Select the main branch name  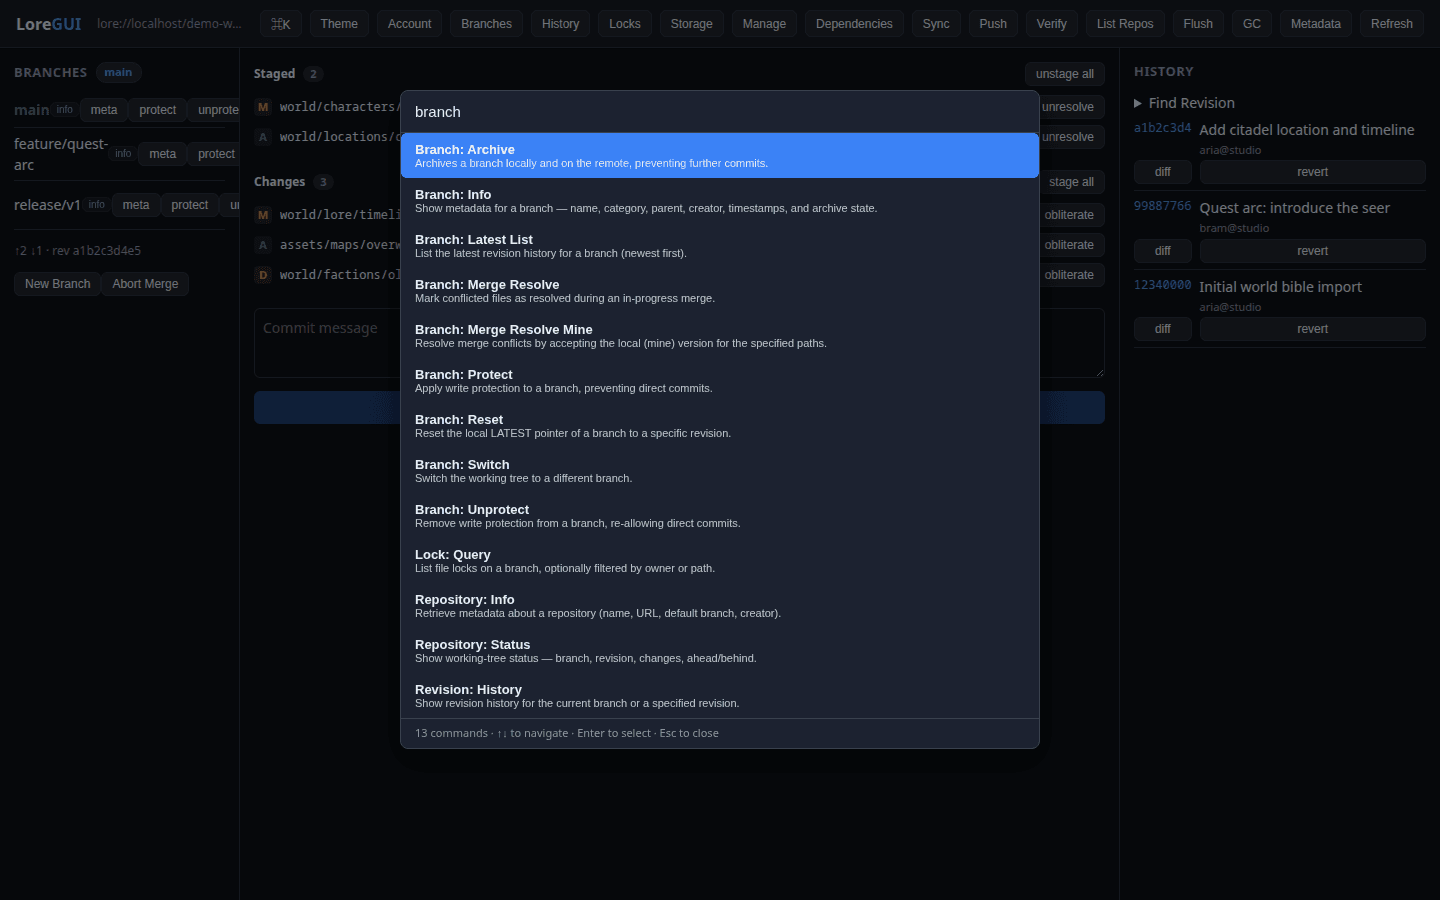click(31, 110)
